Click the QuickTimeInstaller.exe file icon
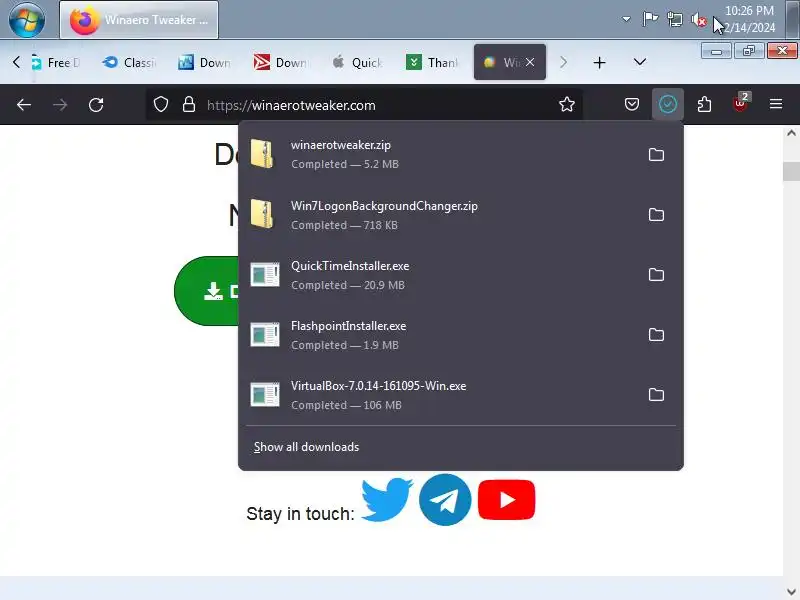 click(265, 274)
